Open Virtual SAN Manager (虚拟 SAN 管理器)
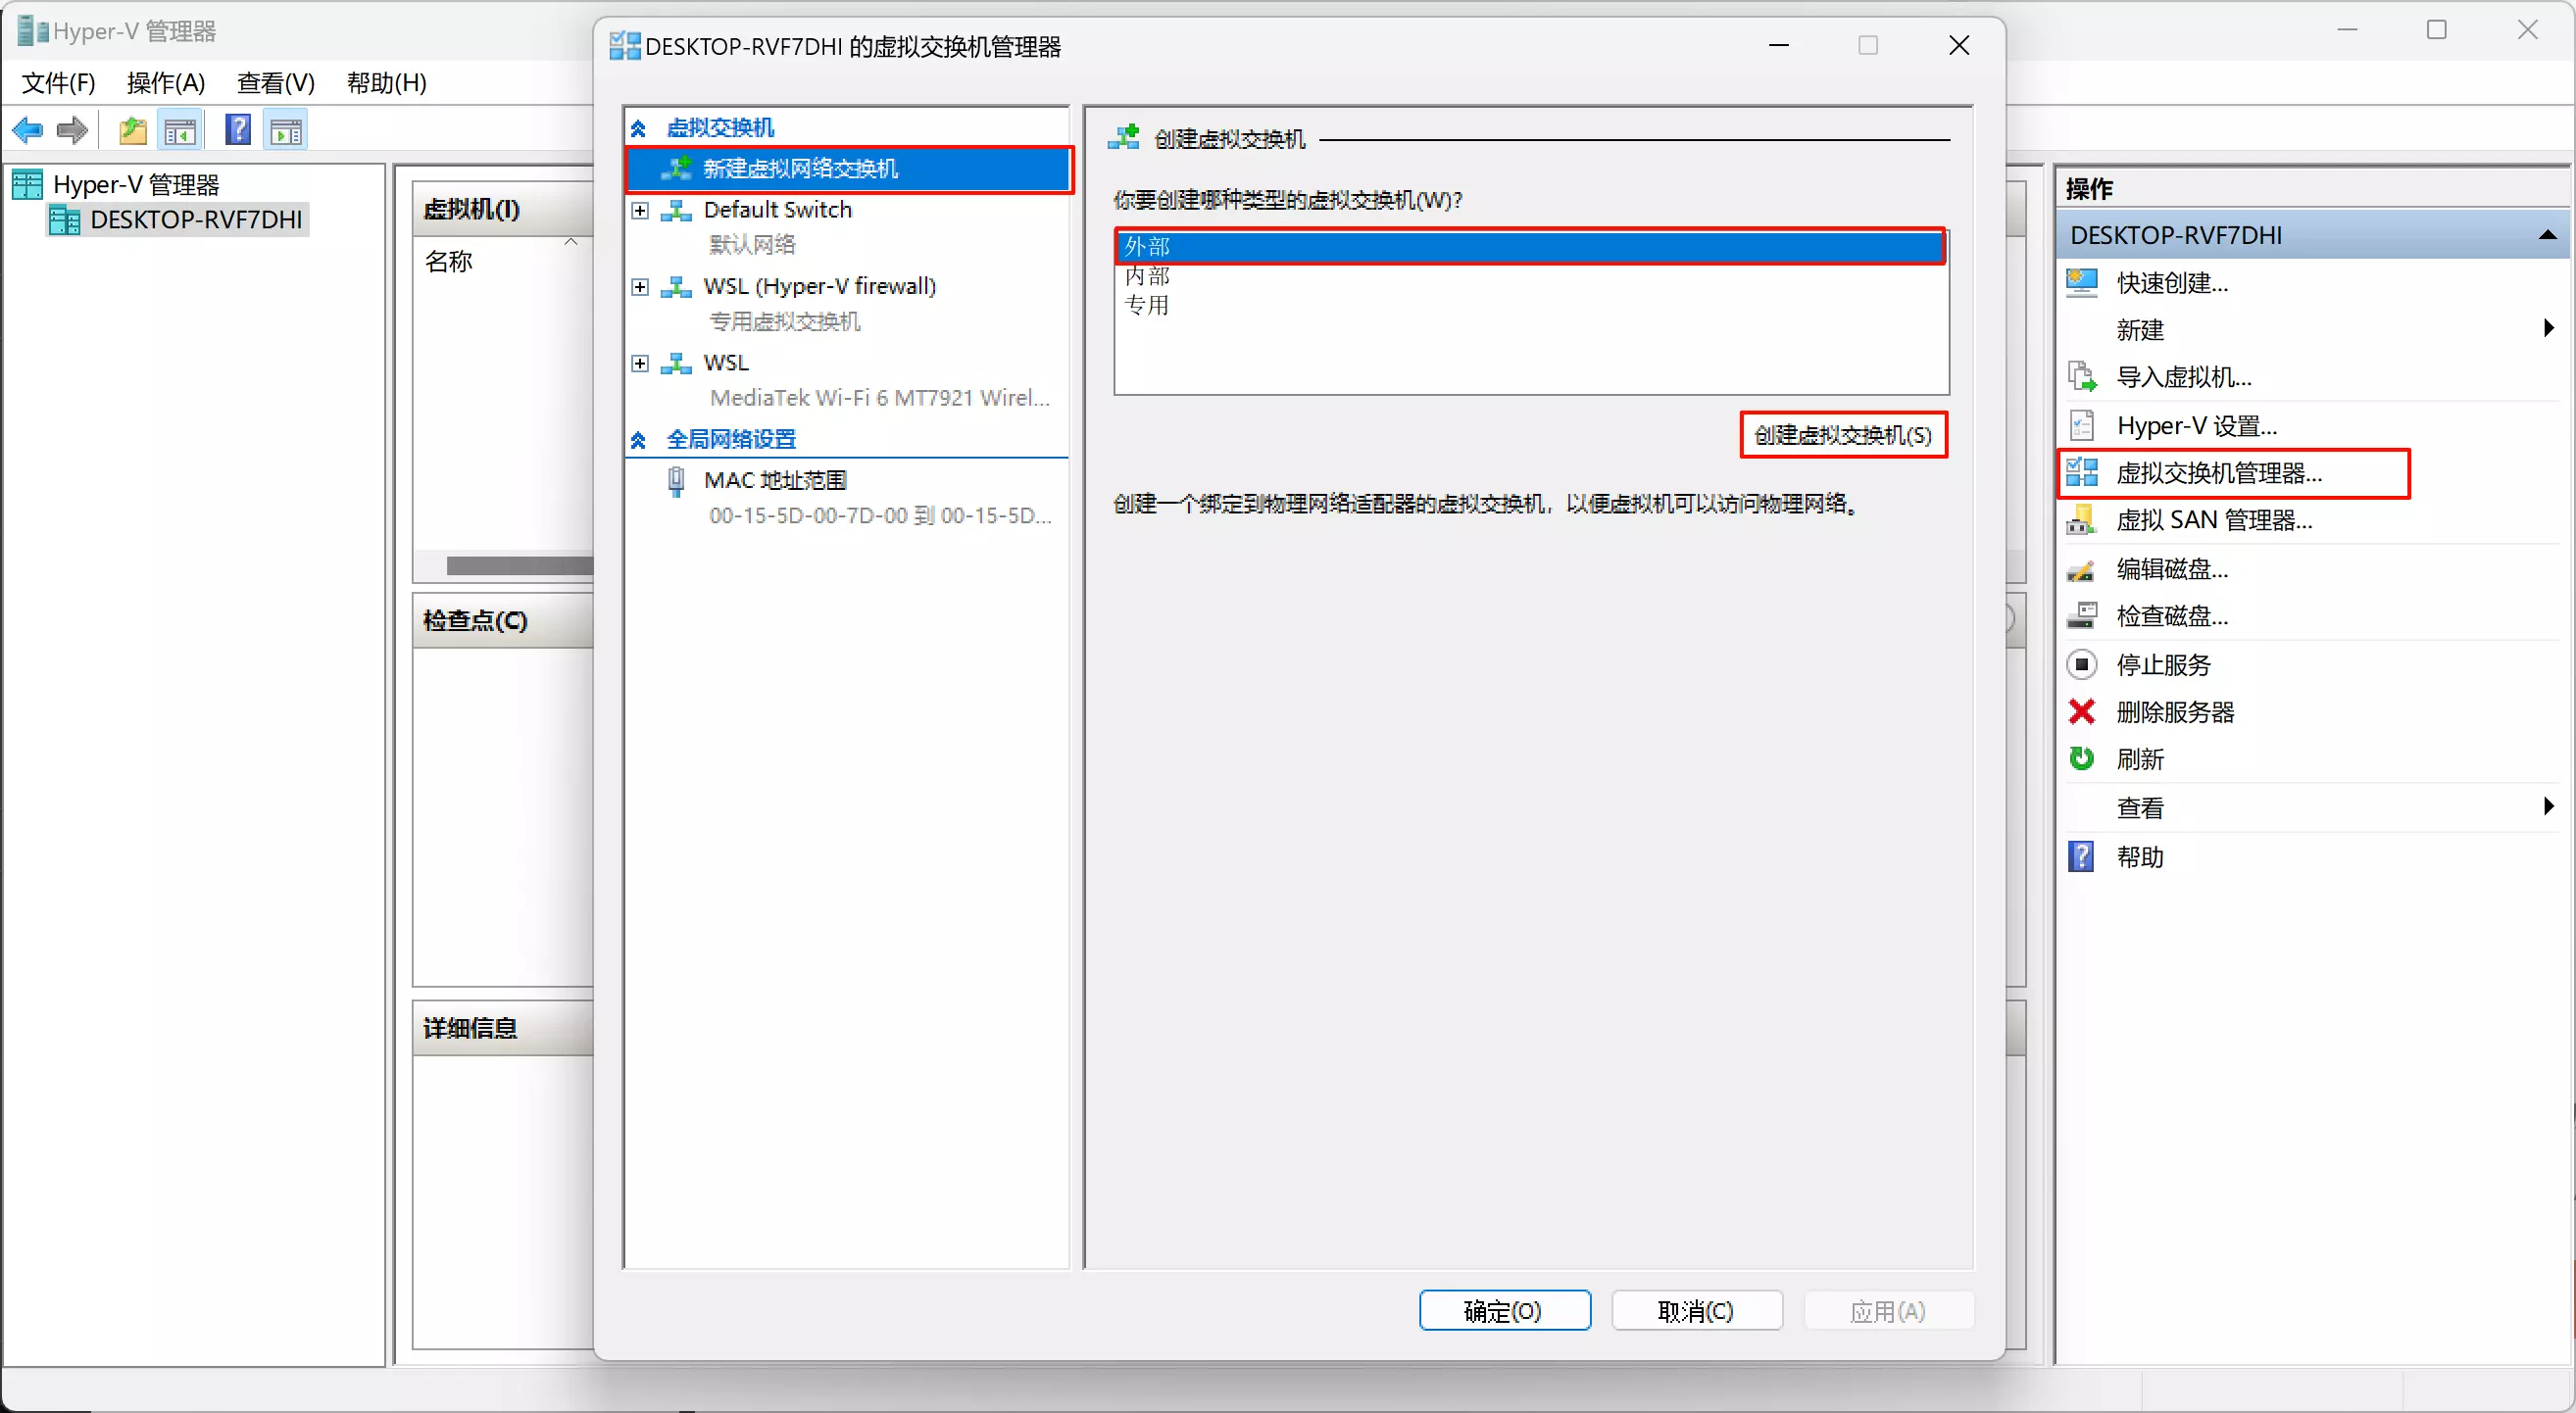This screenshot has height=1413, width=2576. coord(2213,521)
